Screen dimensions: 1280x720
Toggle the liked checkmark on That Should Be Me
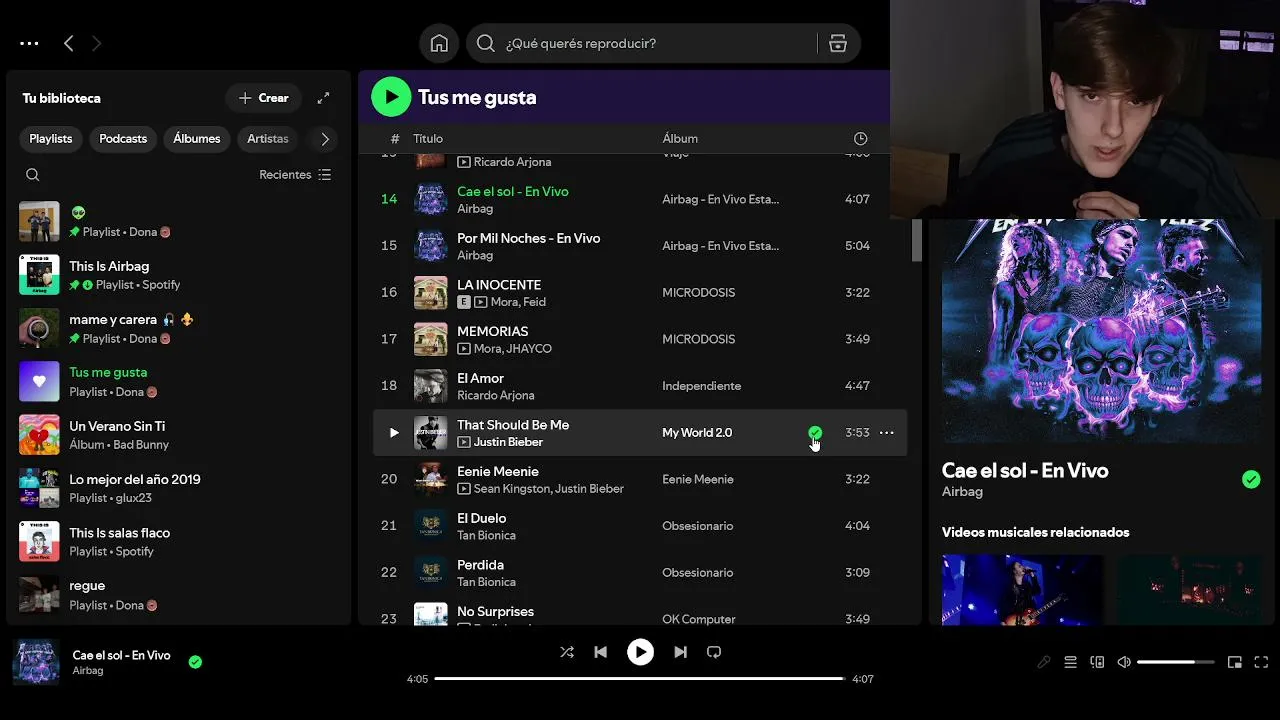[815, 433]
